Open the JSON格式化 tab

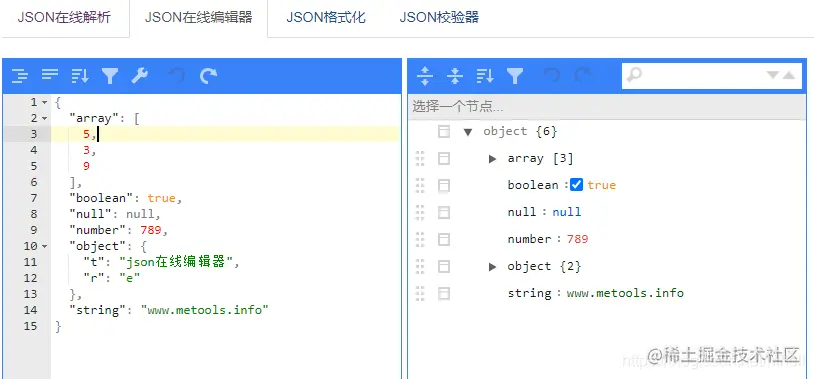pyautogui.click(x=326, y=18)
